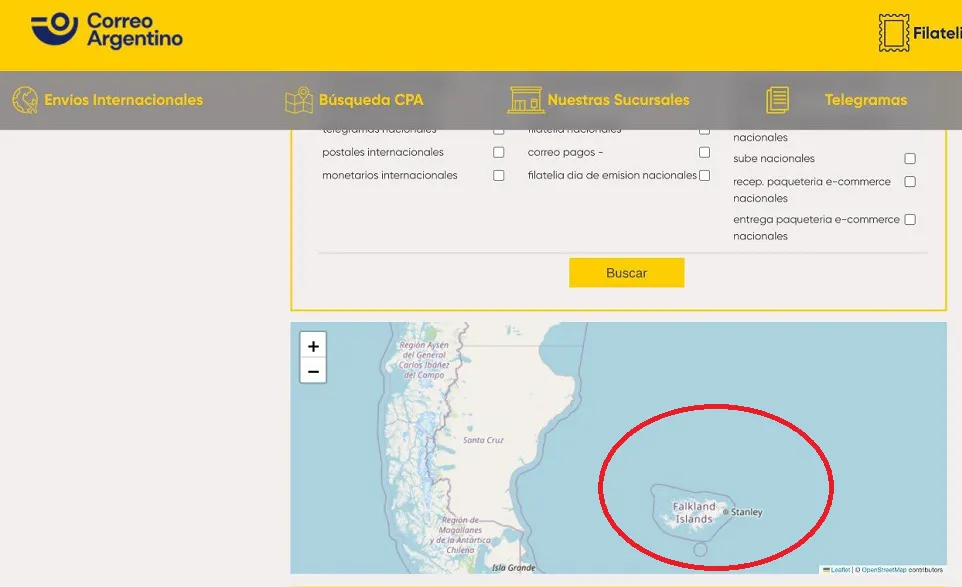Zoom out the map with minus button
Viewport: 962px width, 587px height.
pyautogui.click(x=313, y=371)
